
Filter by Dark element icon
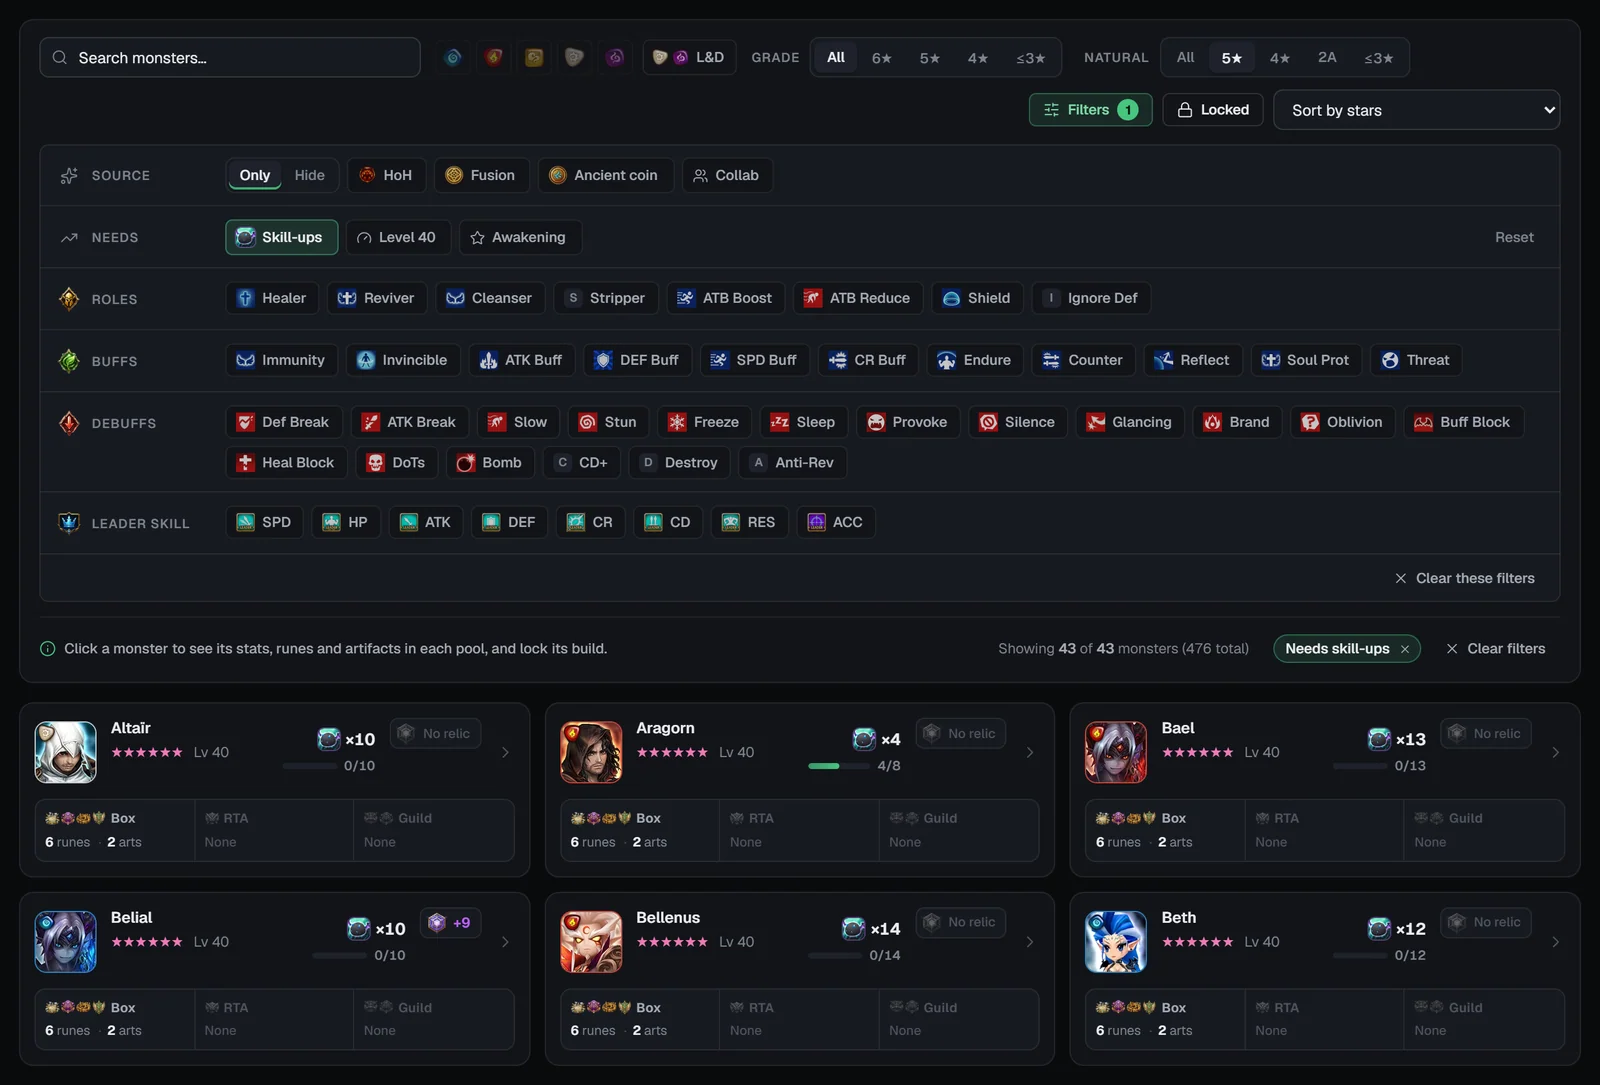(615, 57)
